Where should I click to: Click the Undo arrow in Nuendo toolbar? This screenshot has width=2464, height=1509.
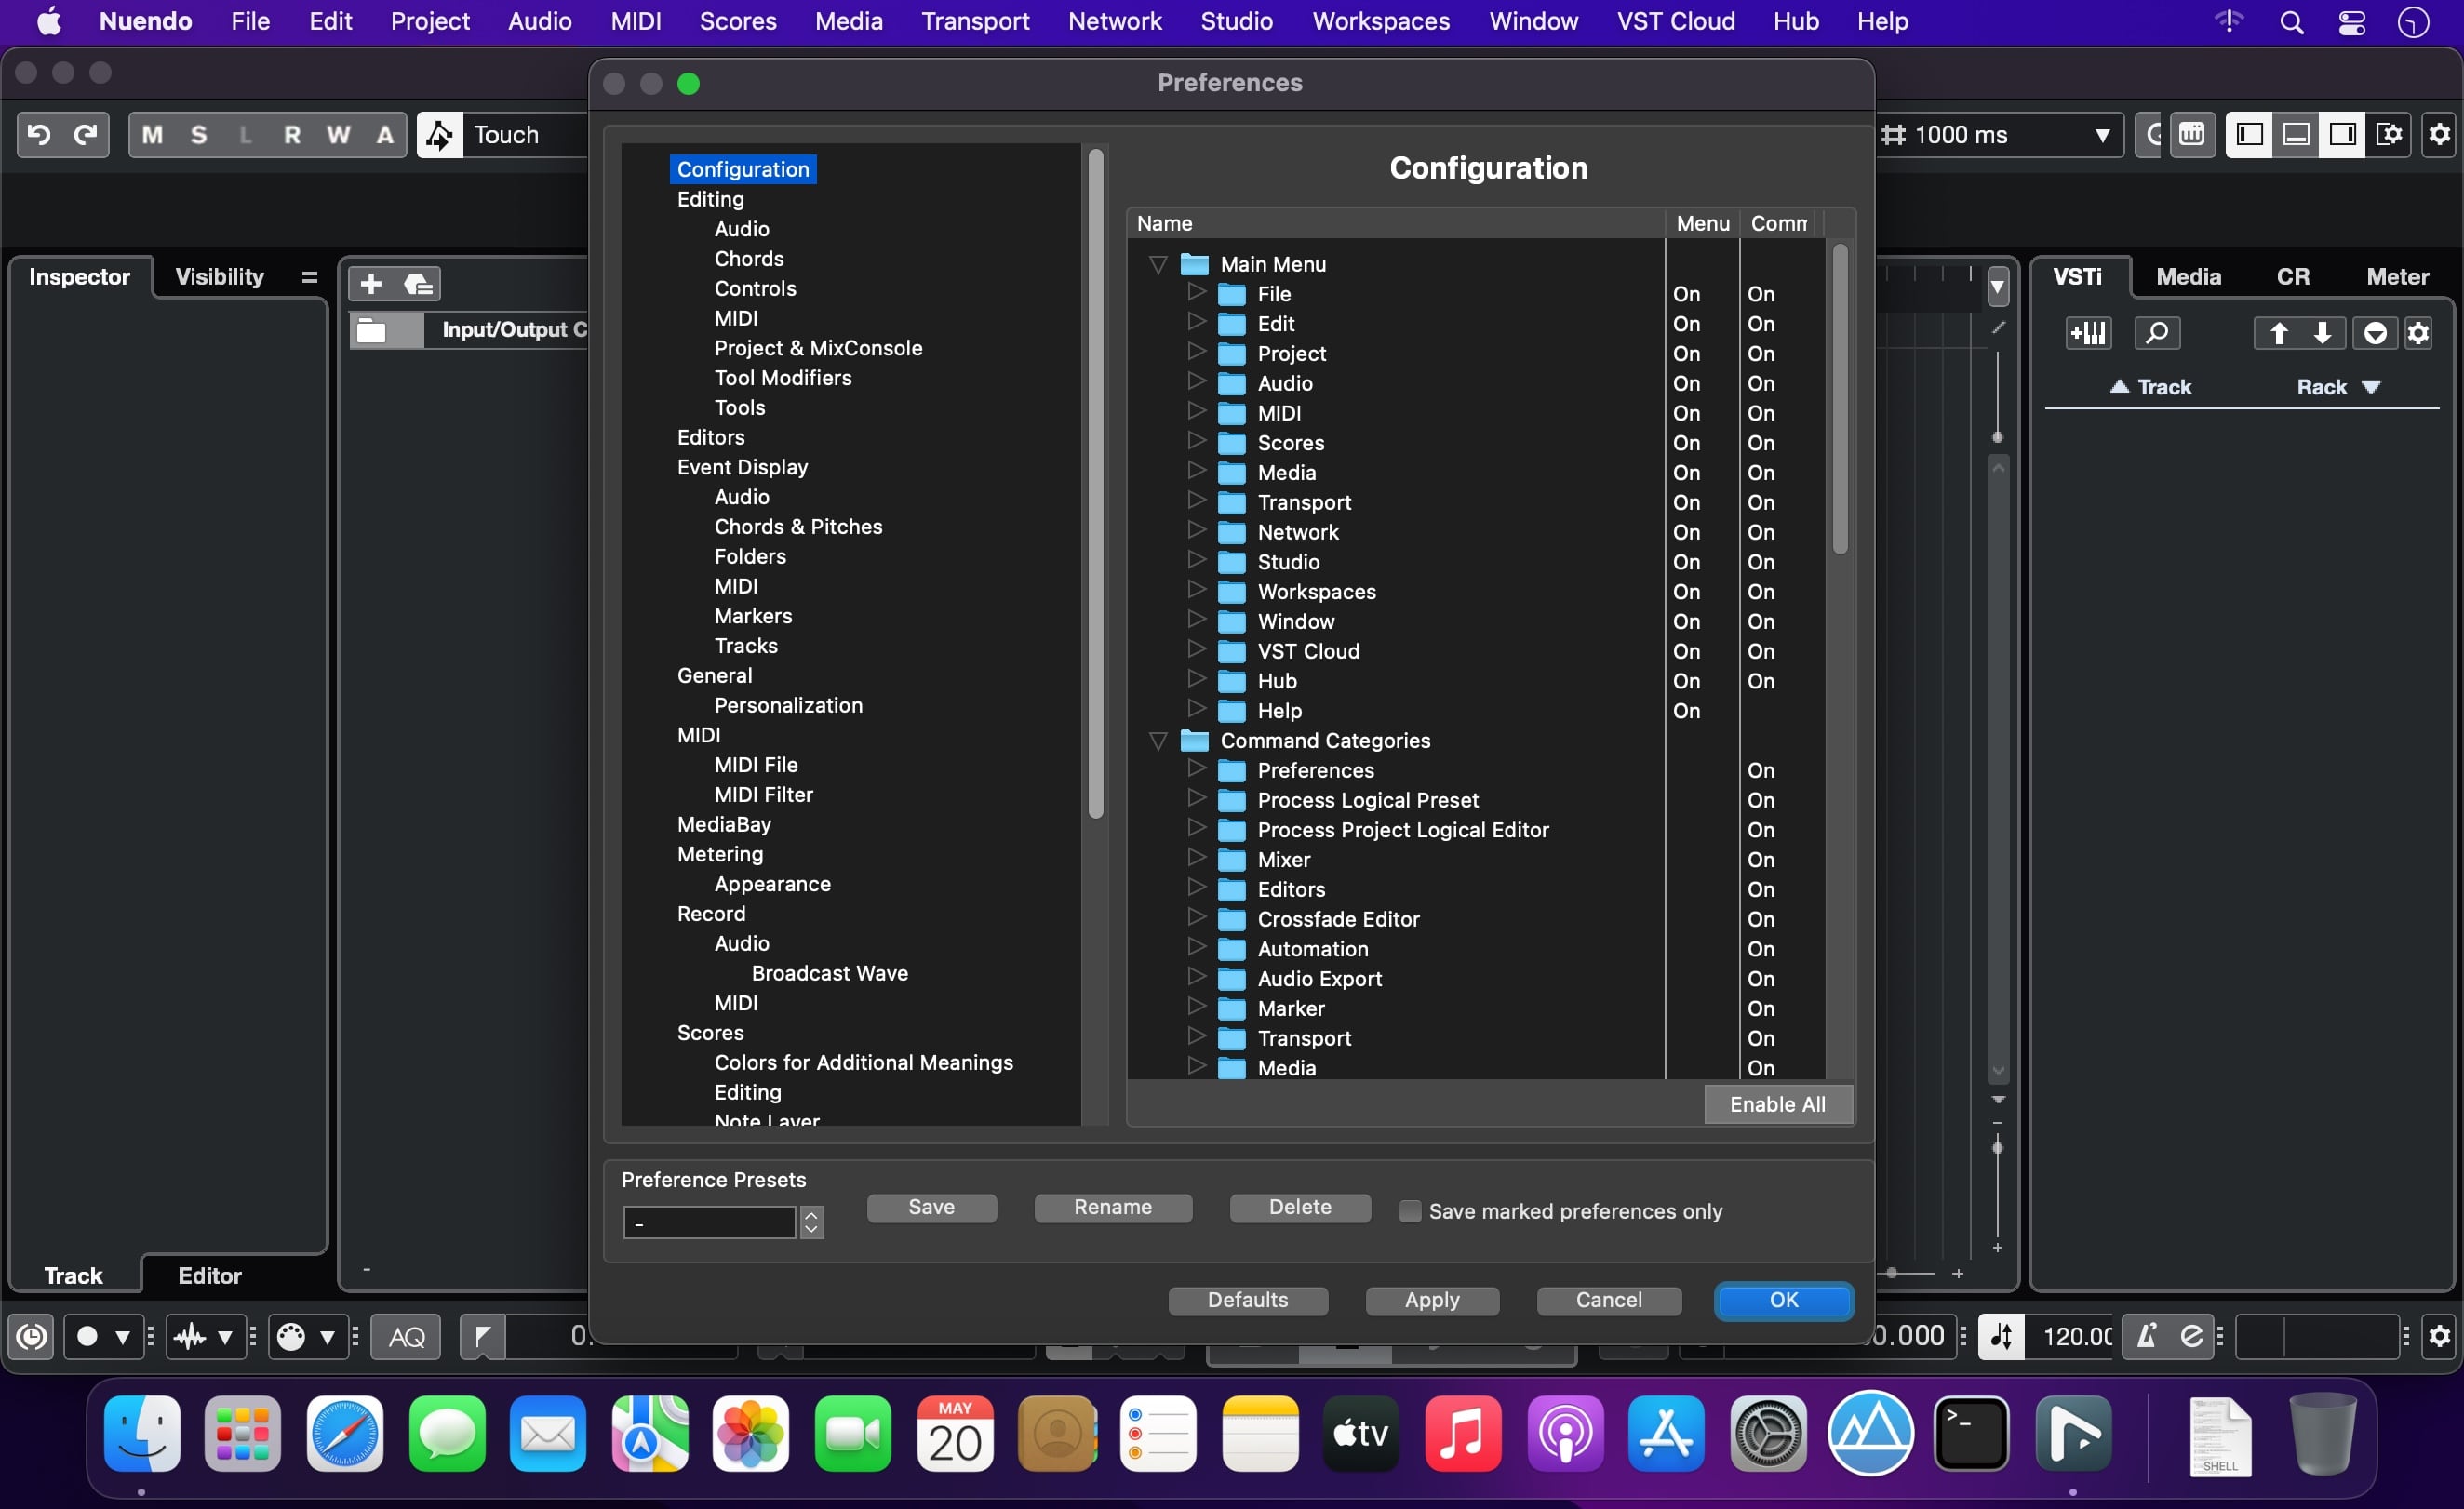click(39, 135)
